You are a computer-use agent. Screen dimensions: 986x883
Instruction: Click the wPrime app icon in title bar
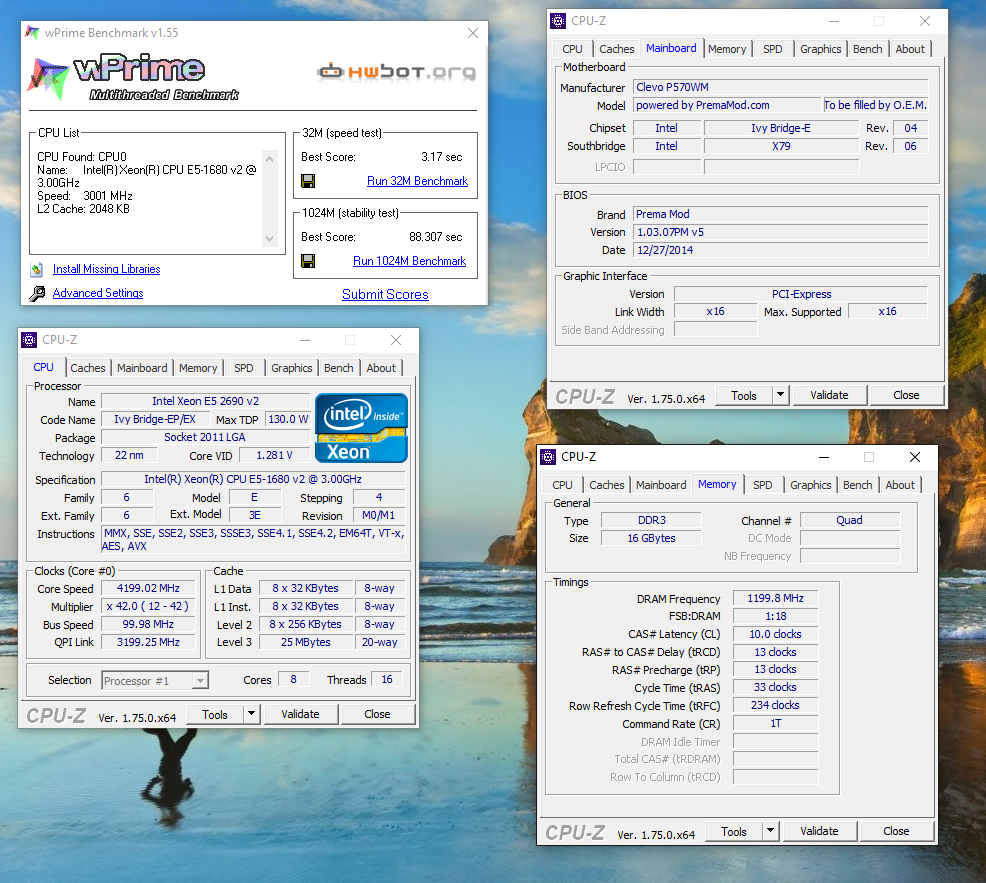(x=32, y=33)
